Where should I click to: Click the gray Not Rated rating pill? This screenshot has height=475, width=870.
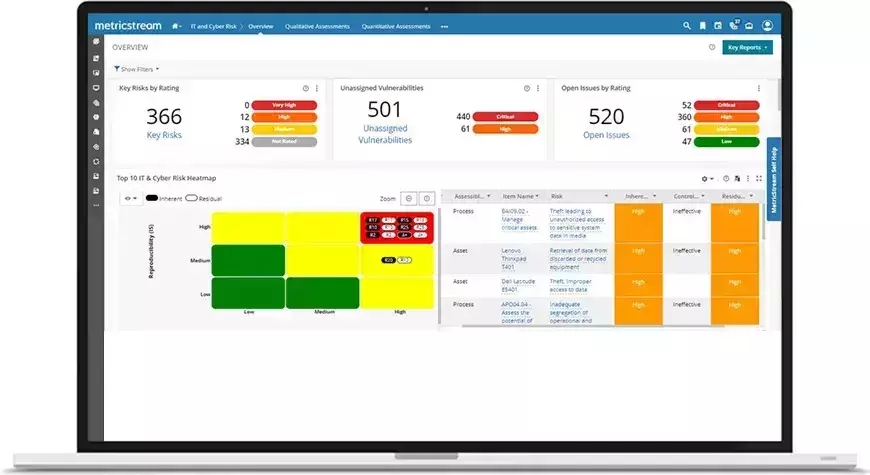tap(284, 142)
